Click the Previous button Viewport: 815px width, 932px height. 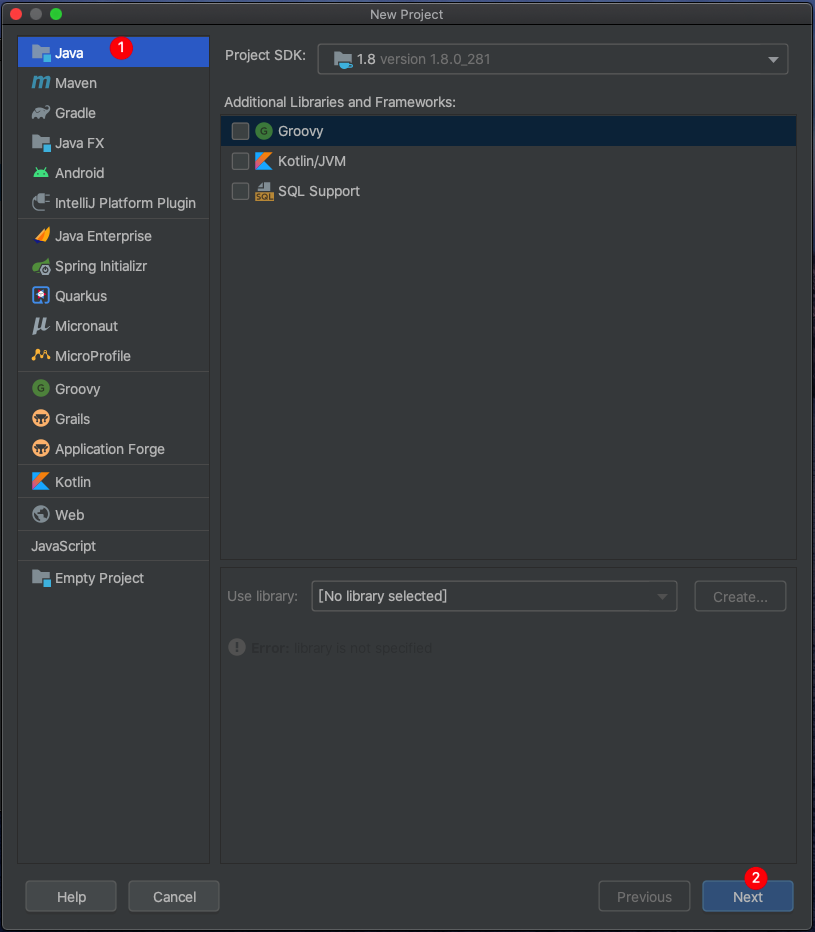point(644,896)
